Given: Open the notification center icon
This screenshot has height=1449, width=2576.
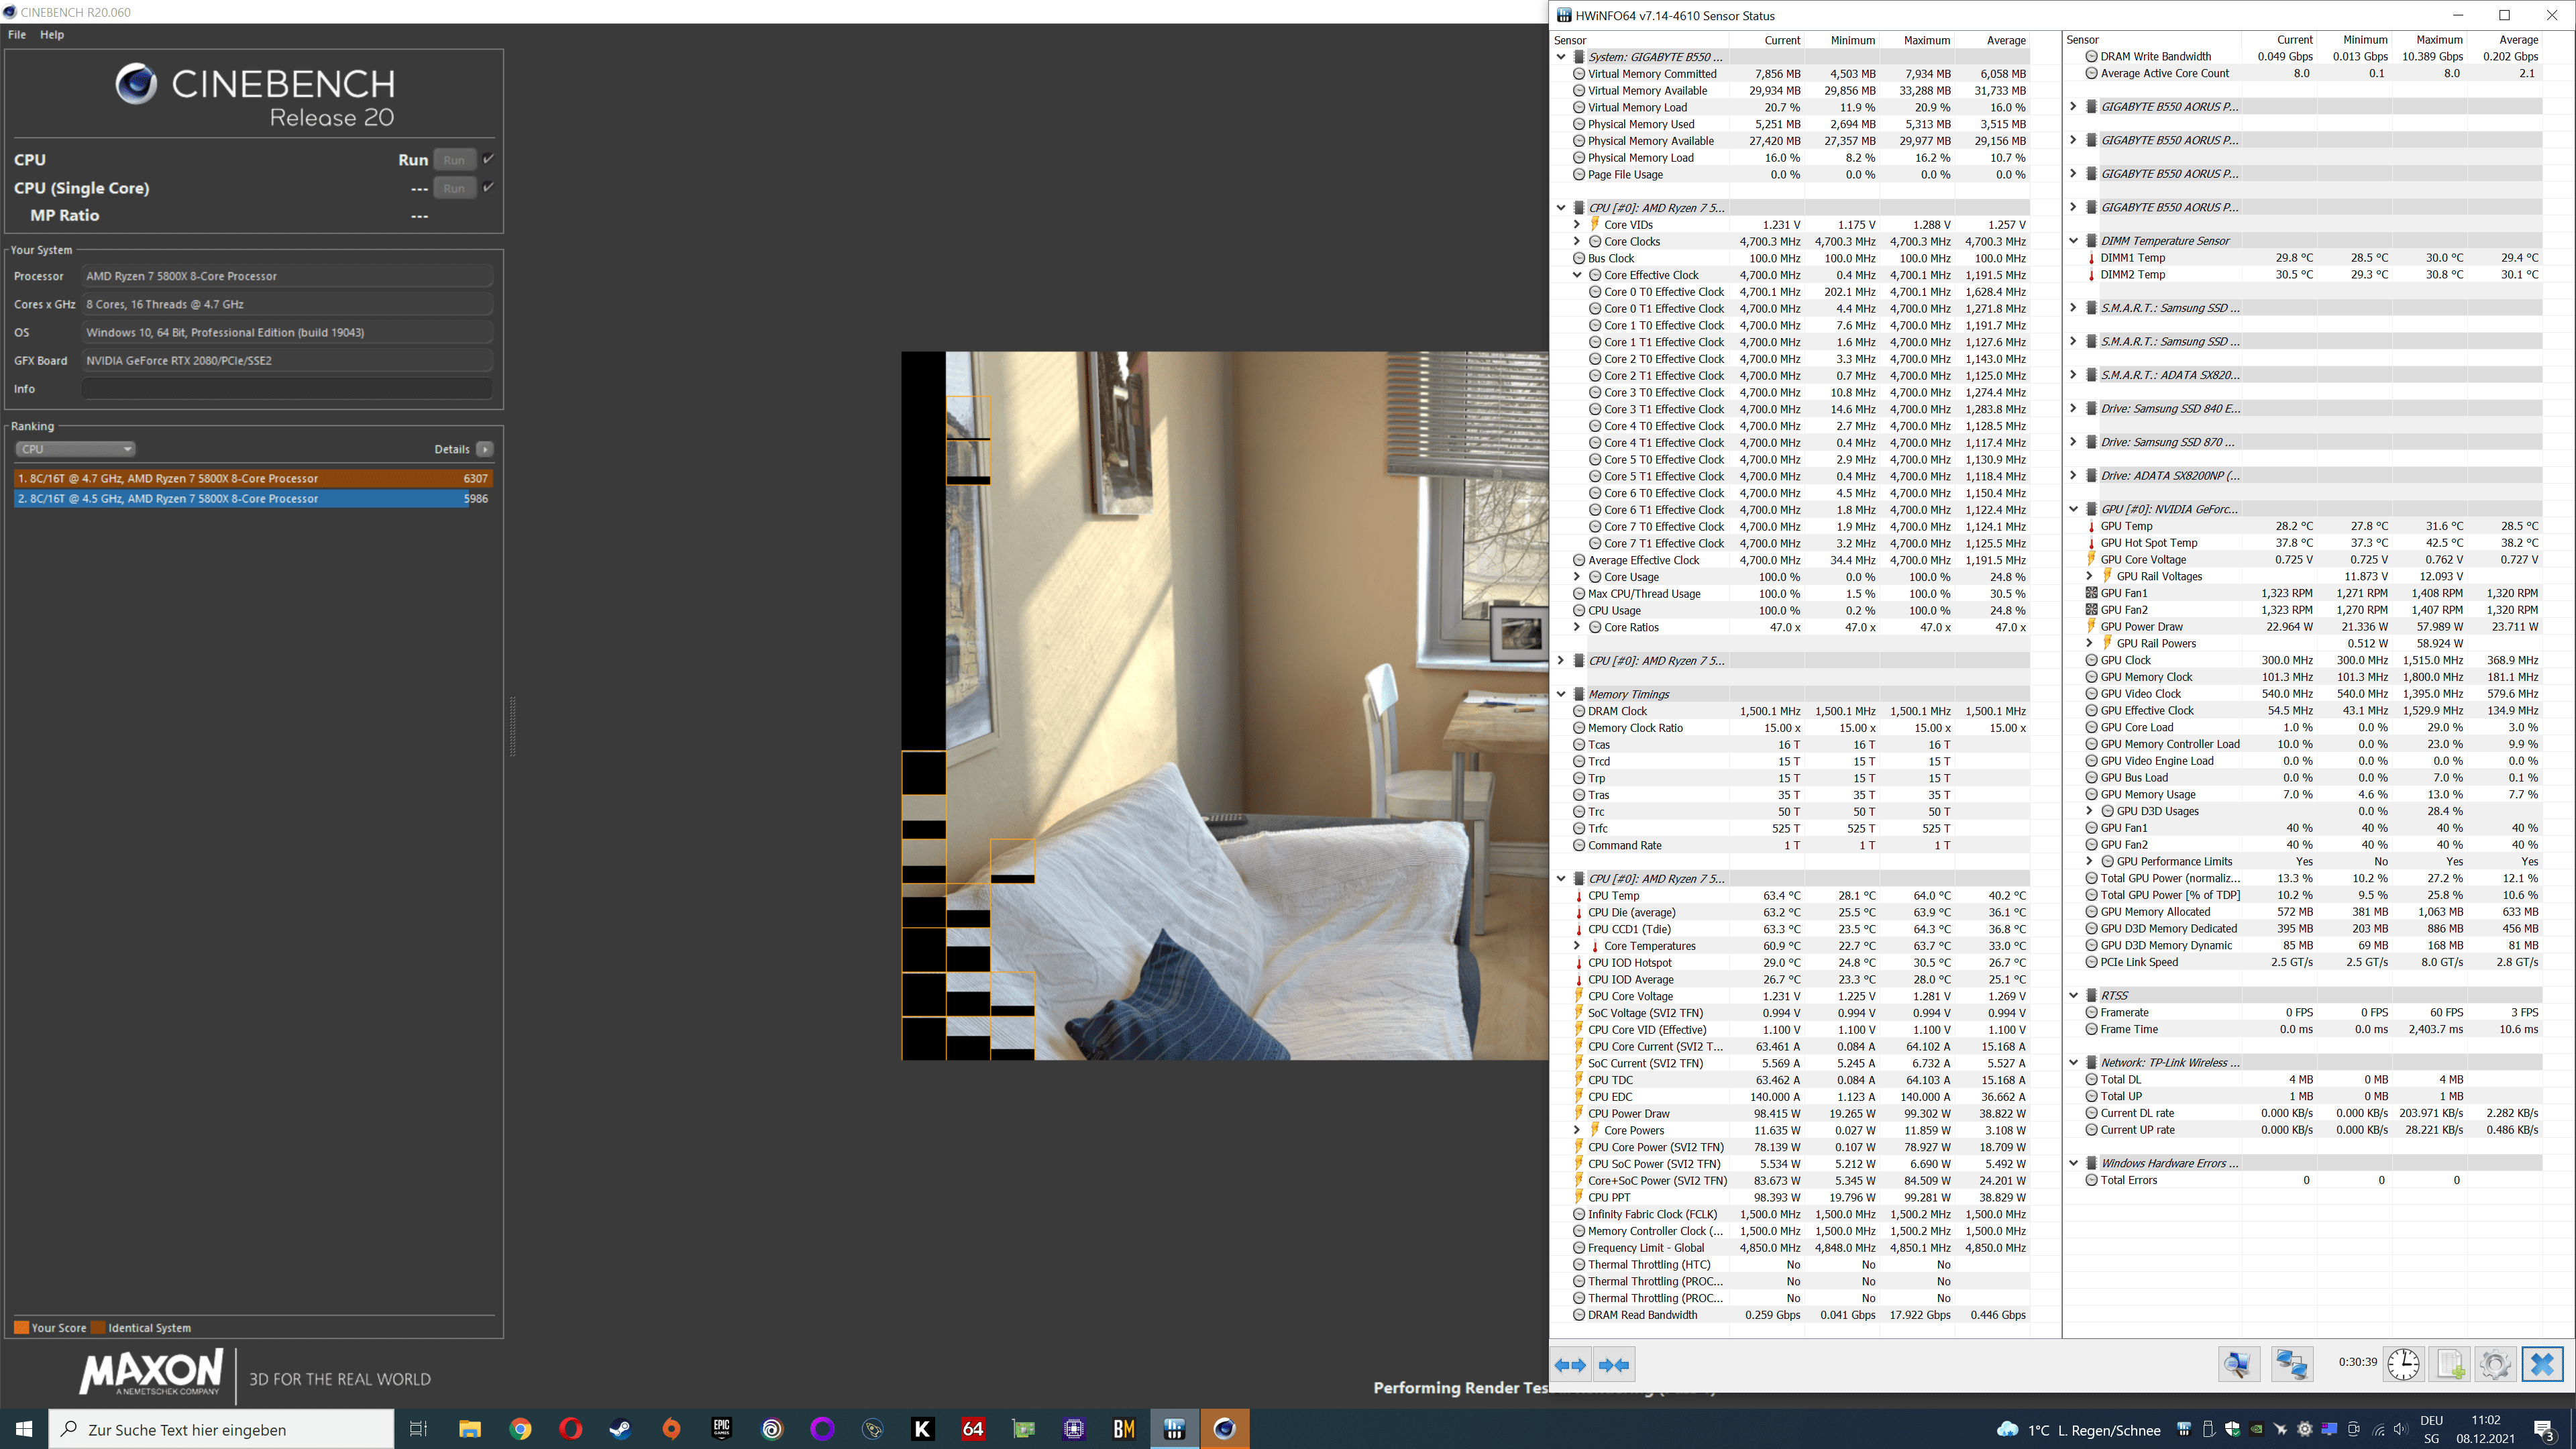Looking at the screenshot, I should point(2545,1429).
